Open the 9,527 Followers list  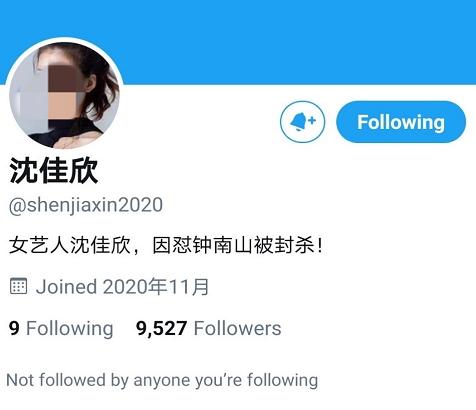pos(209,328)
